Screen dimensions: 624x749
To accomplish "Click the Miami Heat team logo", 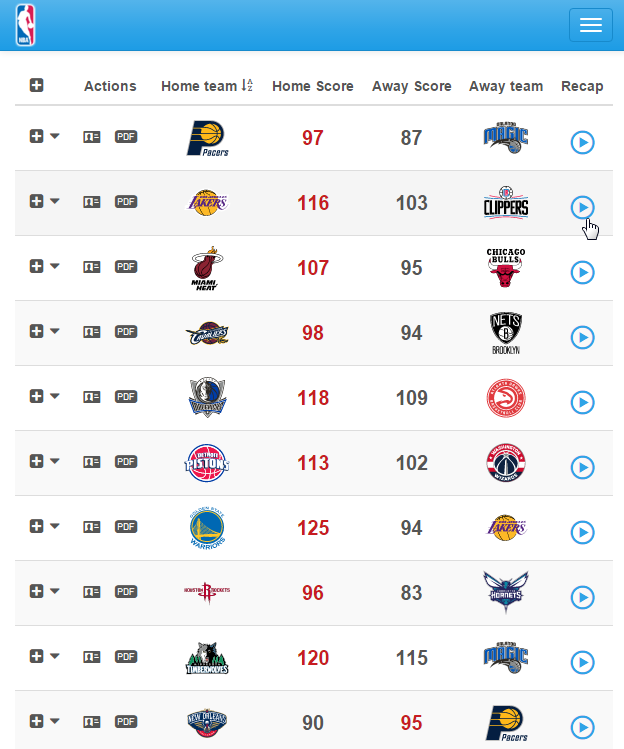I will tap(207, 268).
